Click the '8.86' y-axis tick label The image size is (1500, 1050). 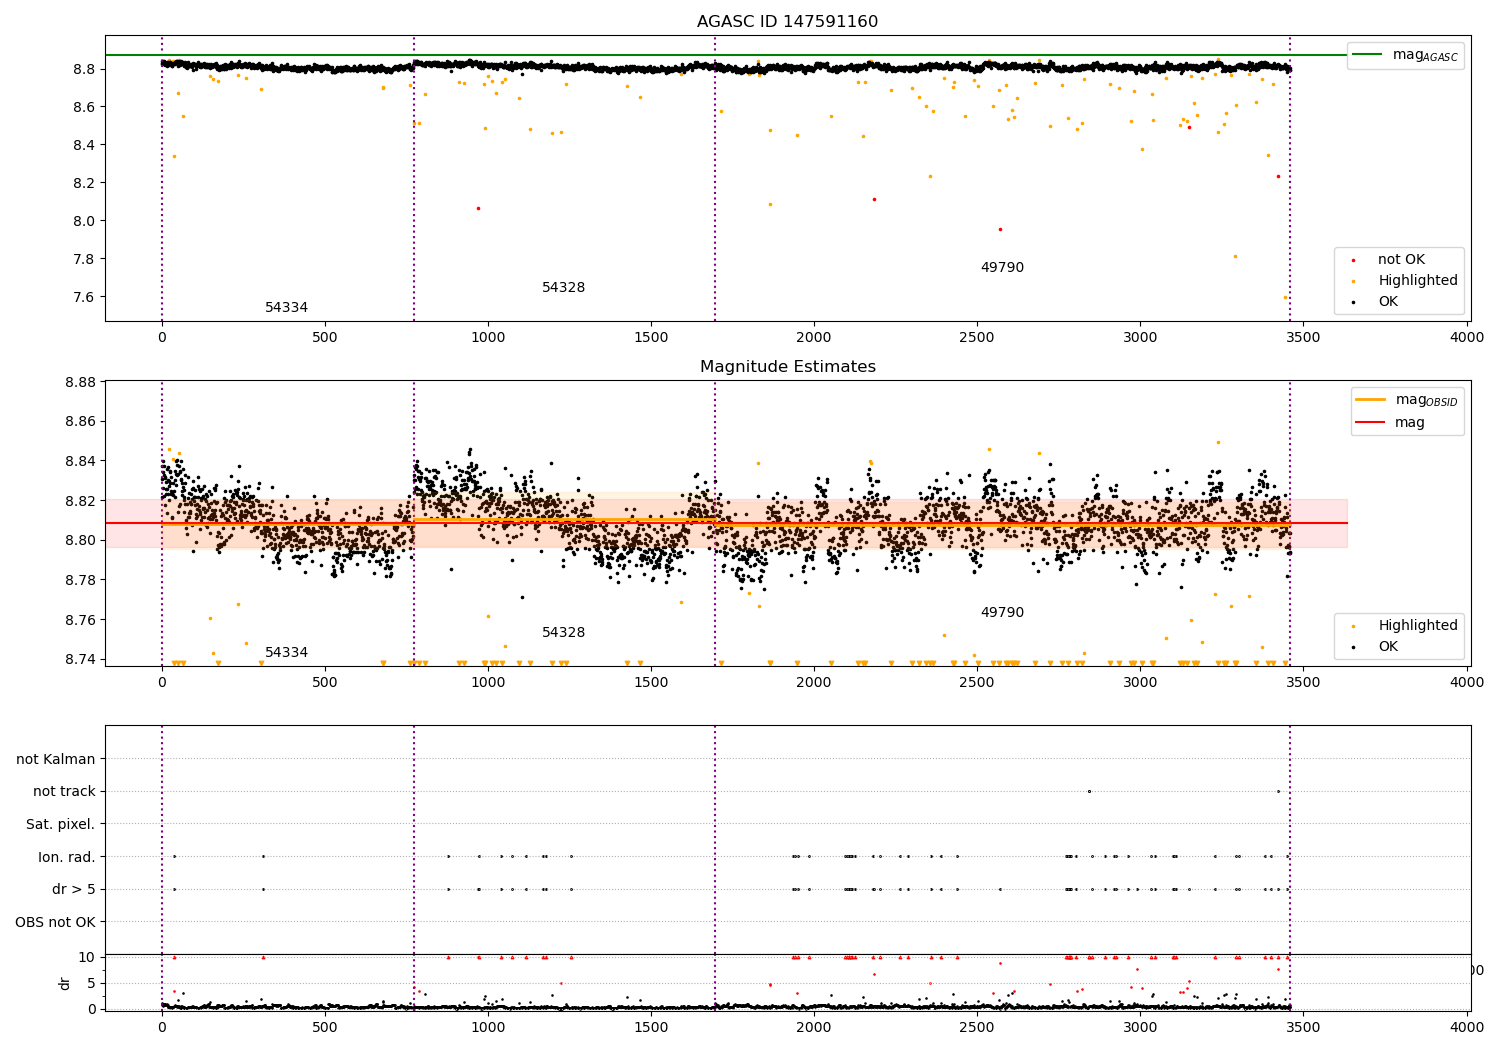pos(80,422)
